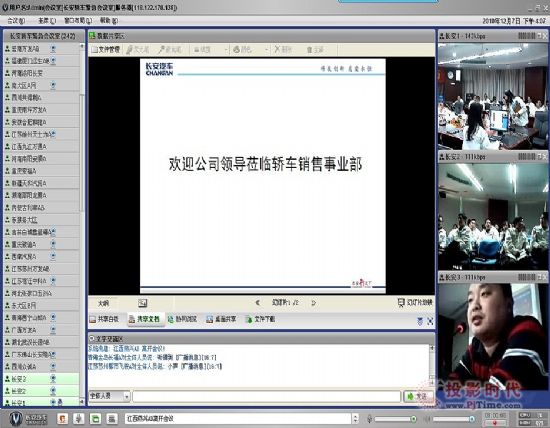Viewport: 550px width, 428px height.
Task: Adjust the speaker volume slider
Action: point(454,419)
